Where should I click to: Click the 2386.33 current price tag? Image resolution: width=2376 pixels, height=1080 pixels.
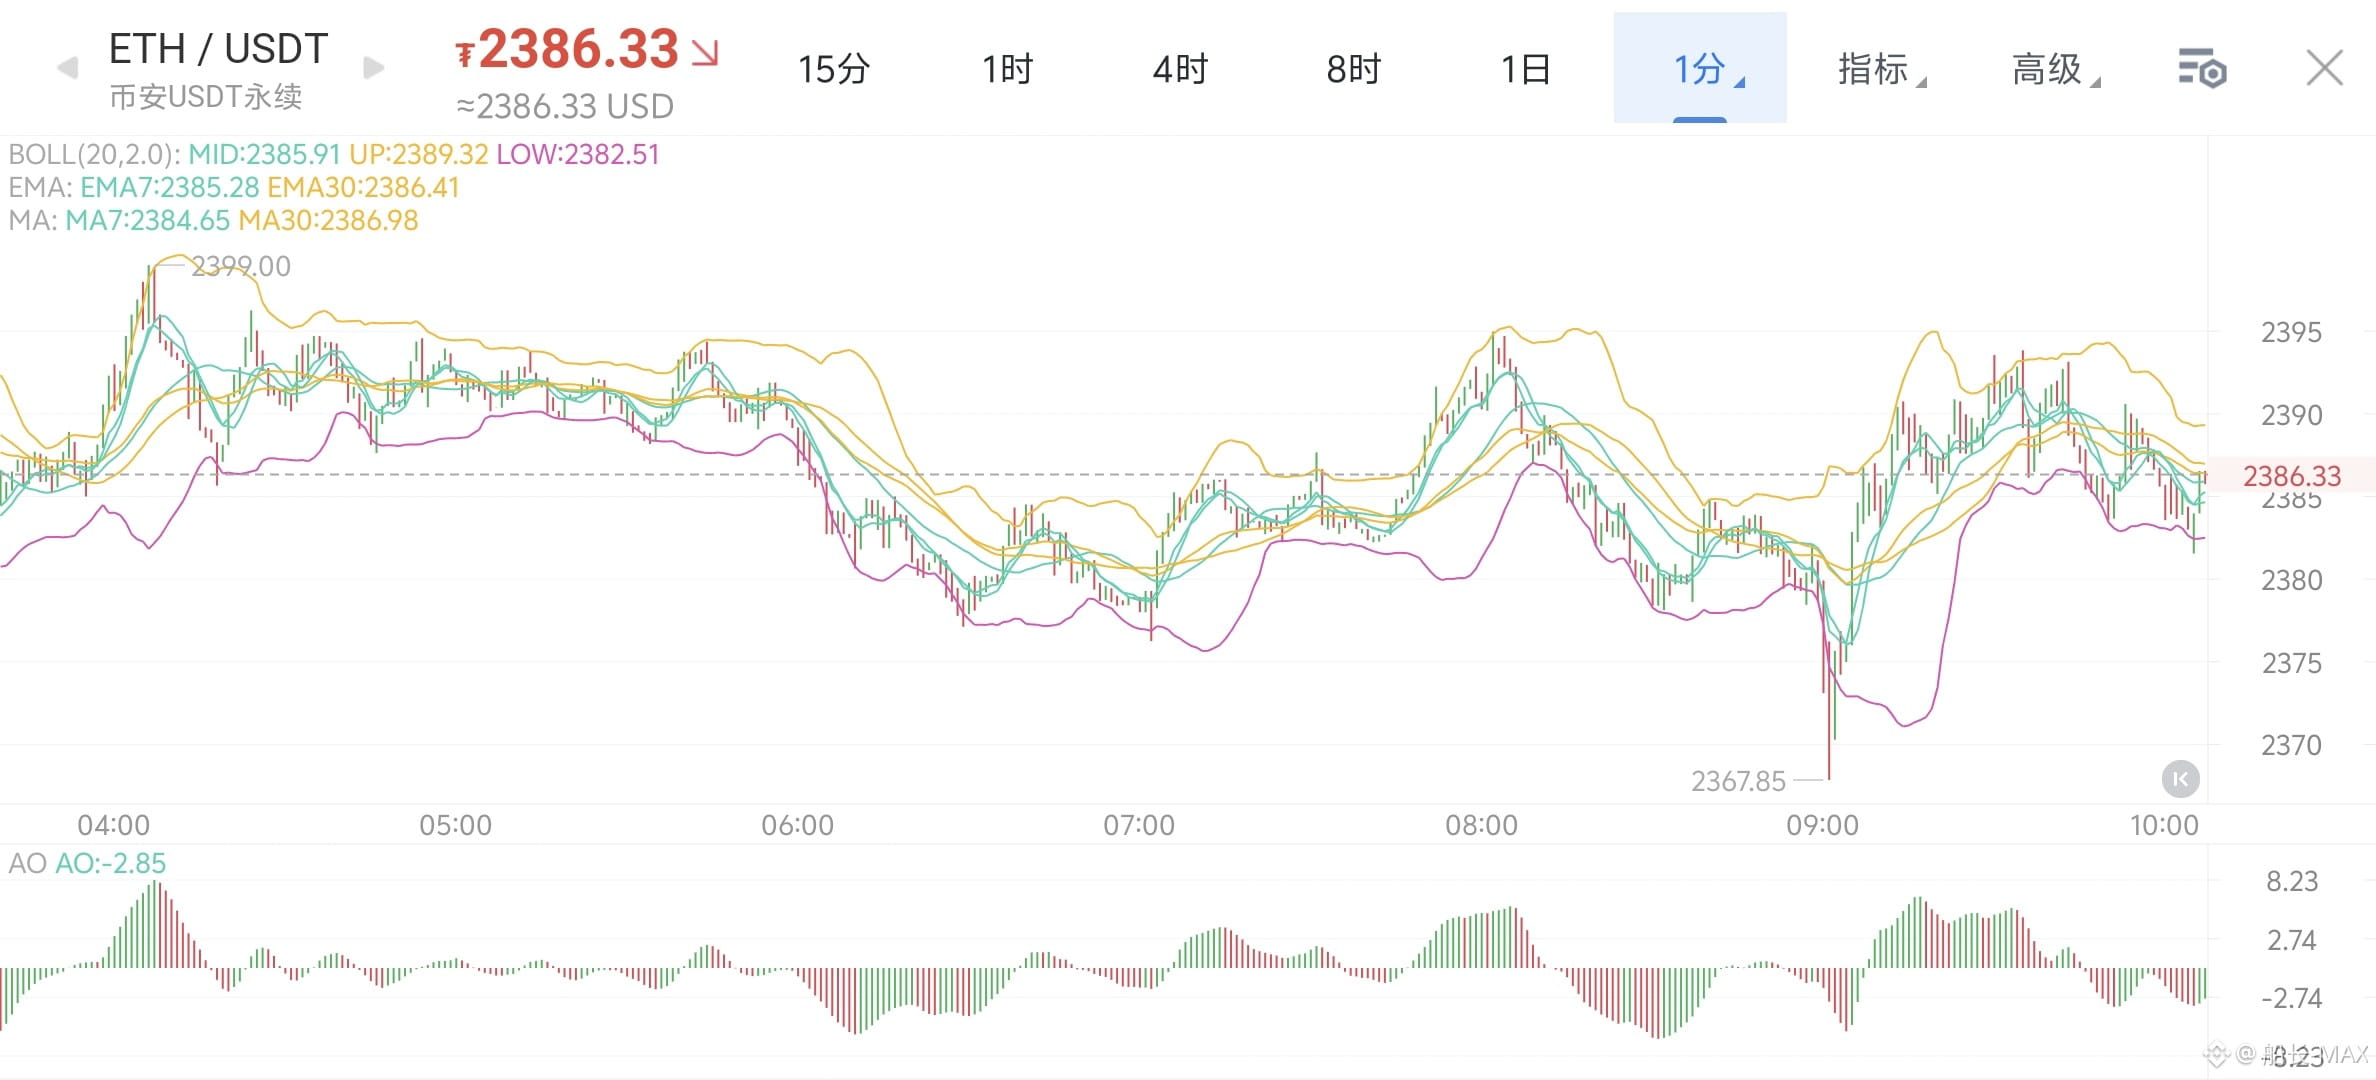pos(2291,475)
